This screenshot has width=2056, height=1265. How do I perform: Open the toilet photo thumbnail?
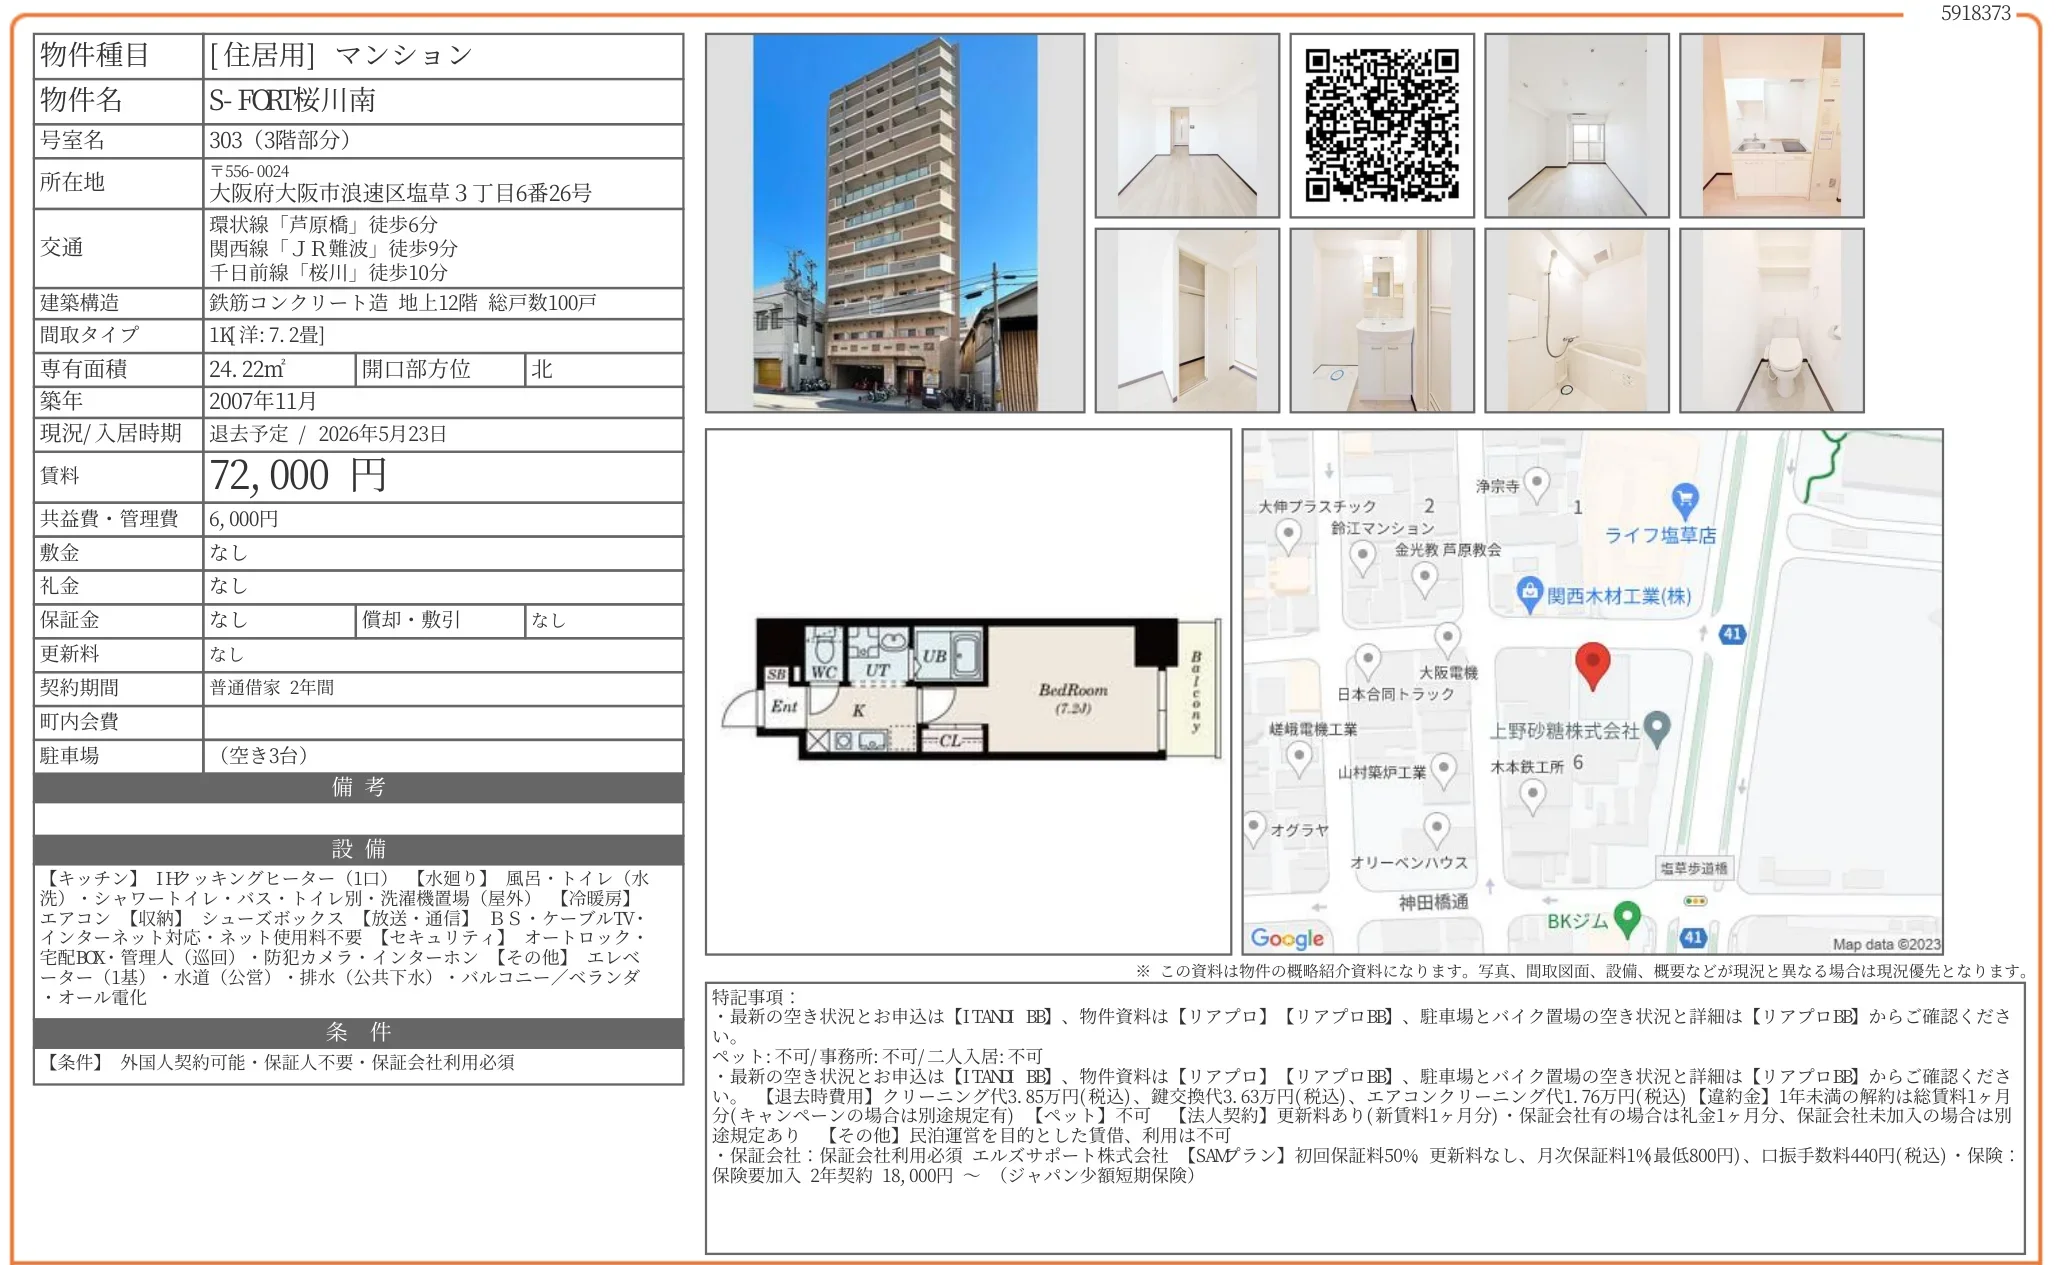(x=1771, y=320)
